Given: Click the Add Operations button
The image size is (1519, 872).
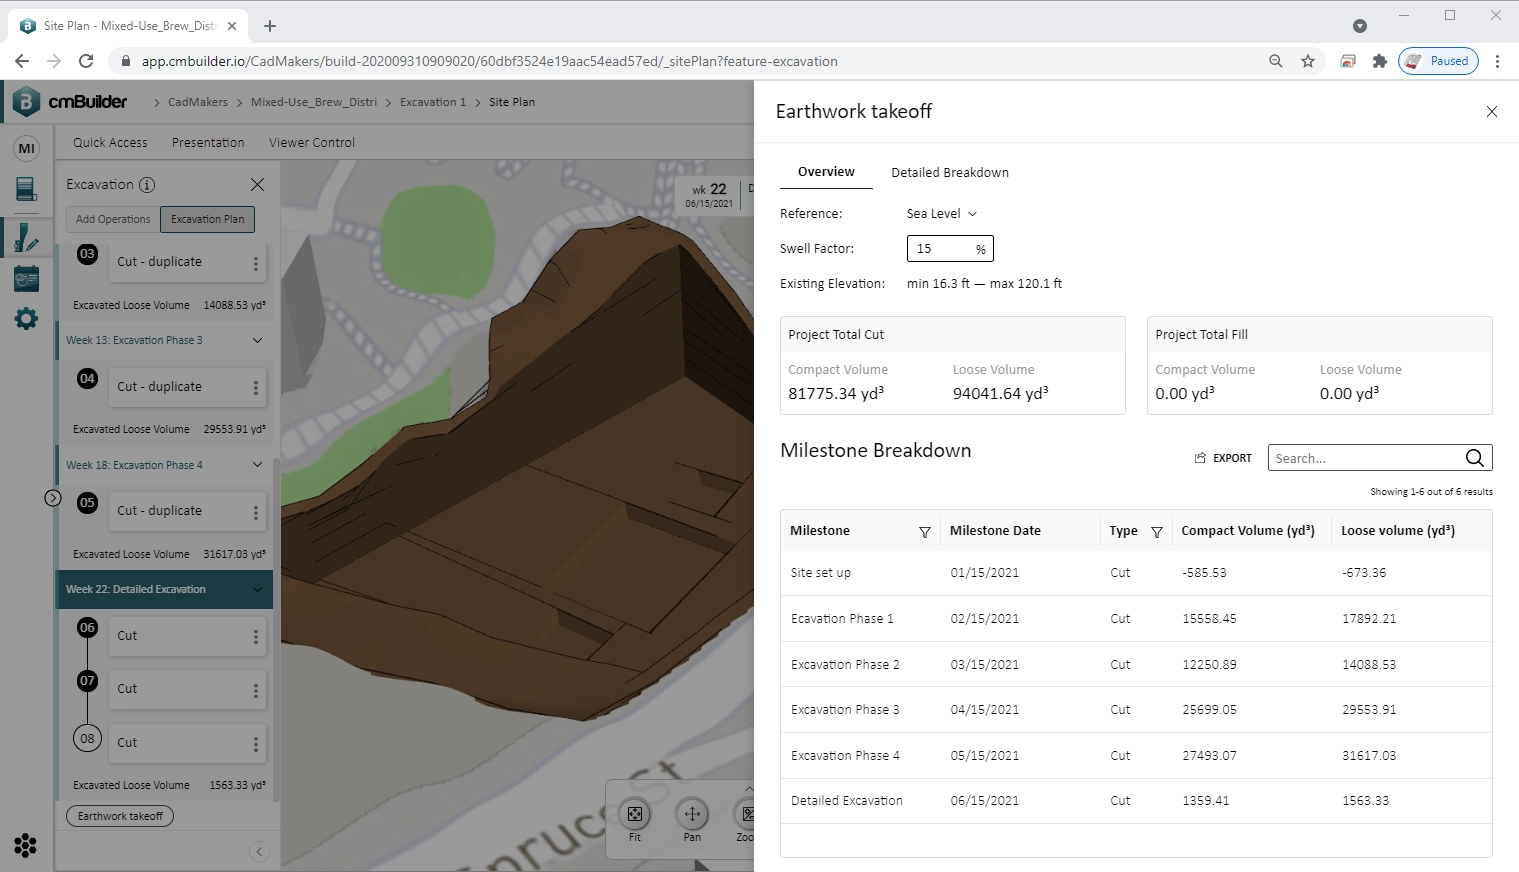Looking at the screenshot, I should [x=111, y=219].
